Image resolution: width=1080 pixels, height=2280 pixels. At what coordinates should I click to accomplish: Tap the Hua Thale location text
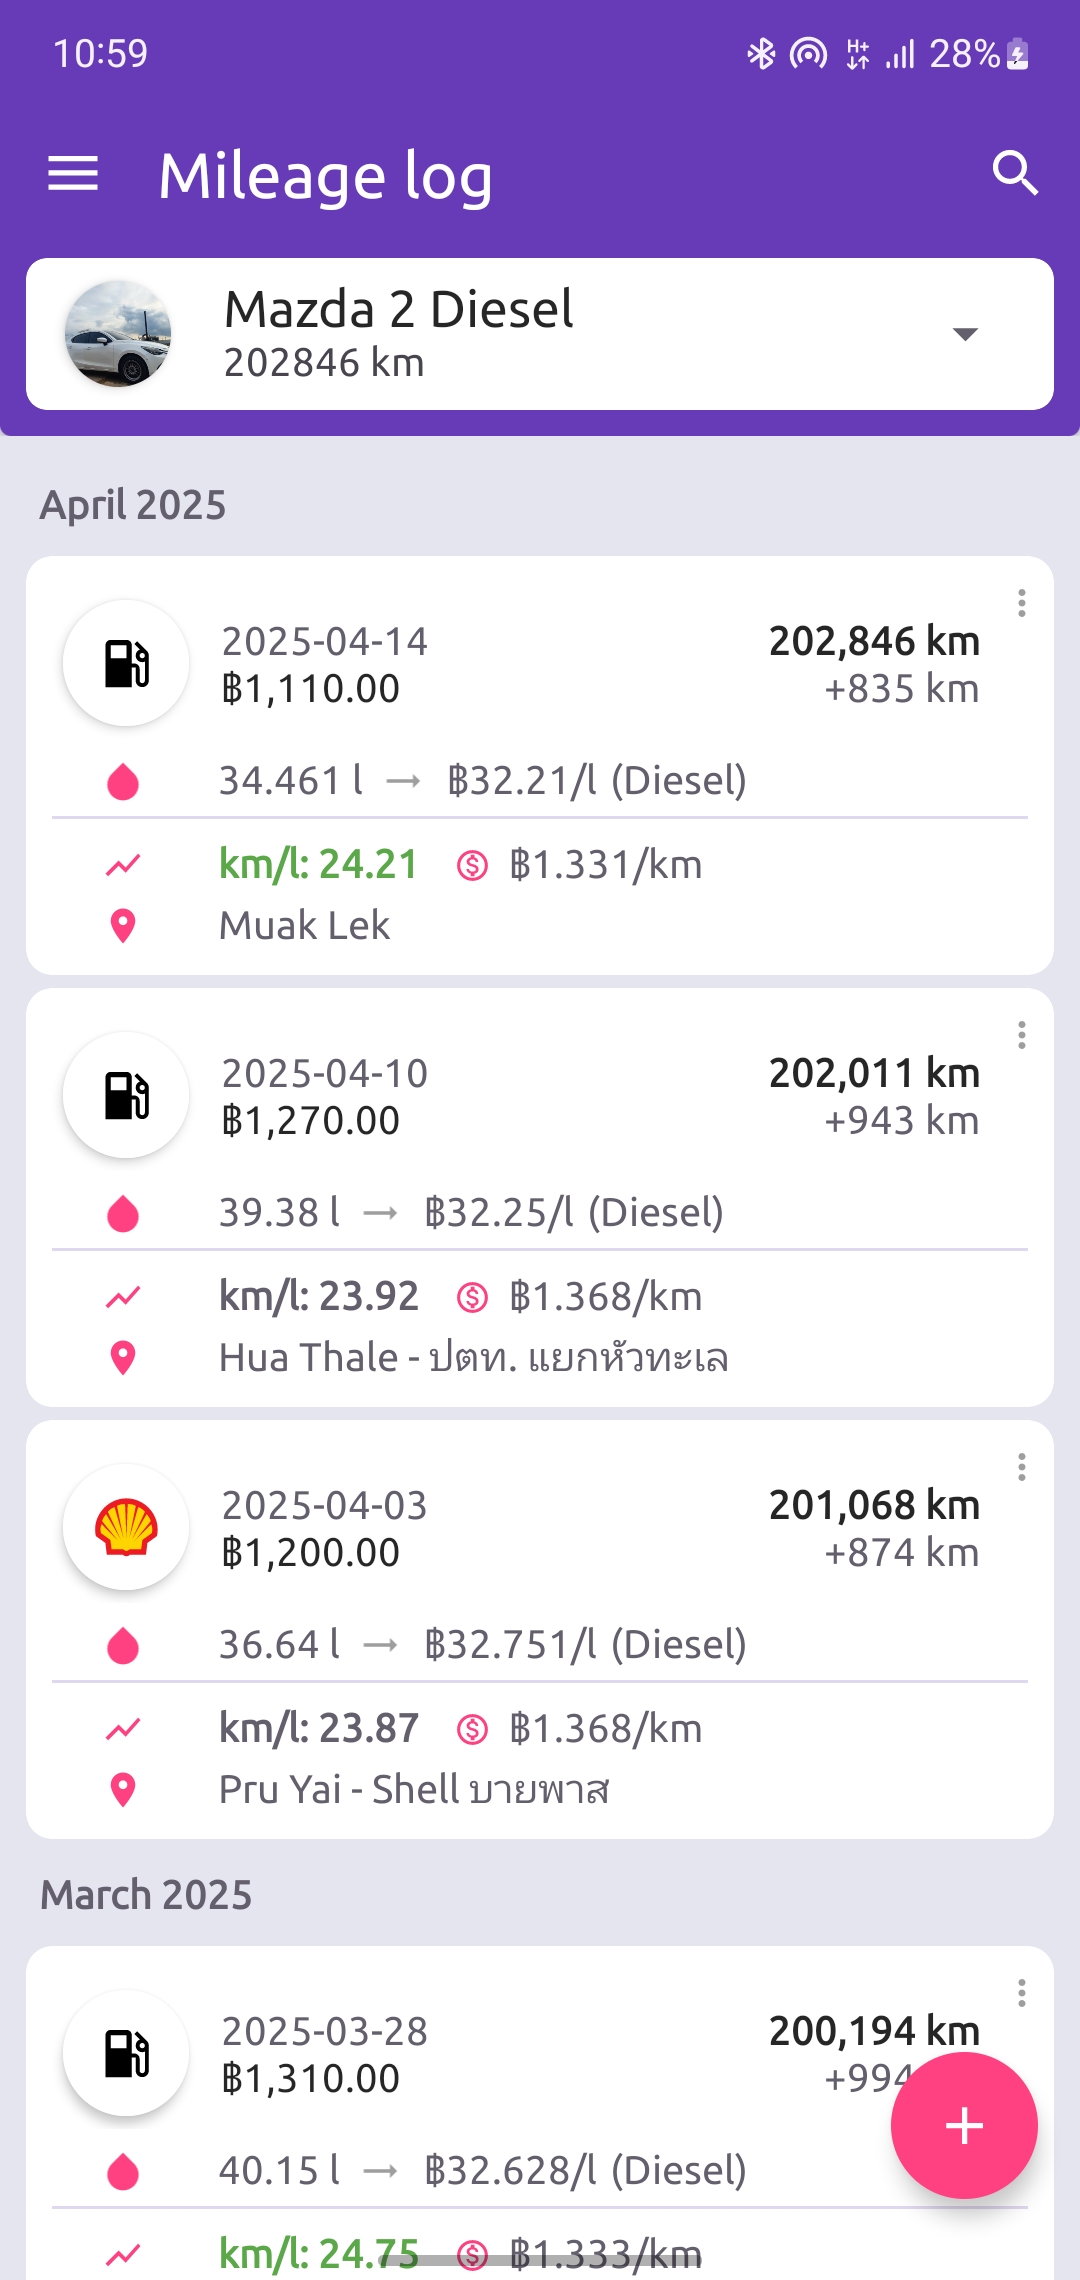click(473, 1358)
